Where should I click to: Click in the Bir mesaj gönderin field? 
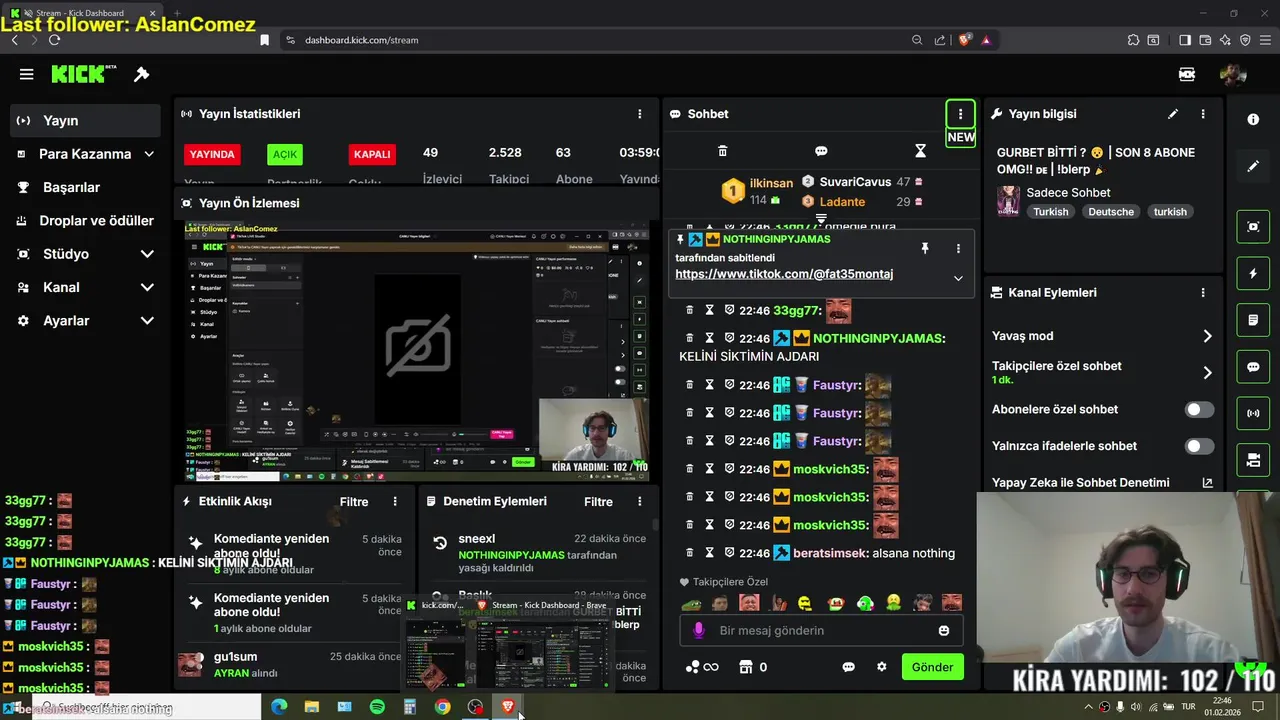pos(820,631)
